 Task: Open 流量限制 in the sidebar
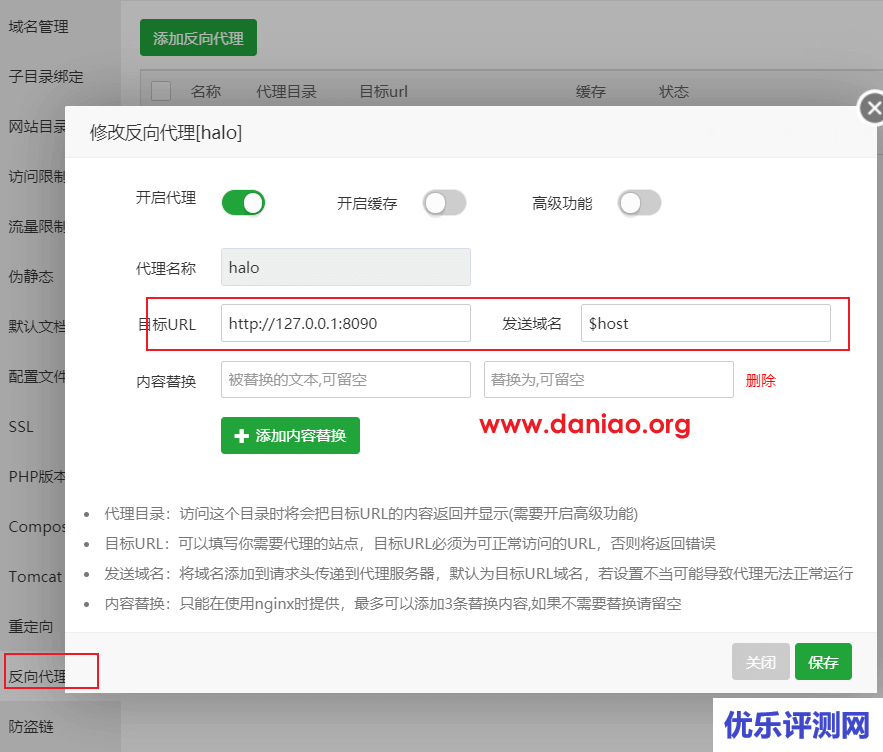point(37,226)
